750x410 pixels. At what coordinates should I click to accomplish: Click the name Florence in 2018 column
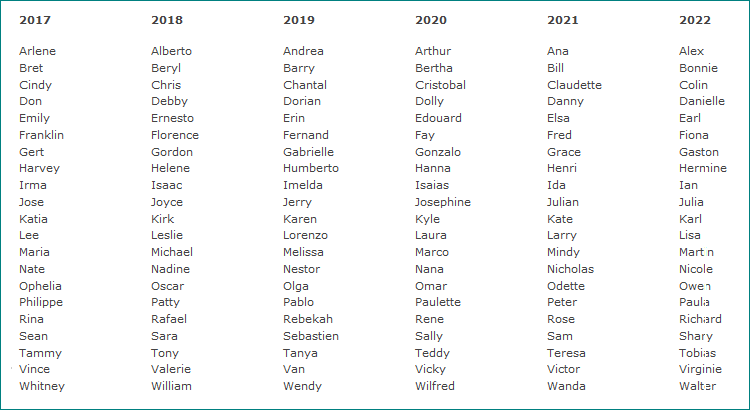(175, 135)
